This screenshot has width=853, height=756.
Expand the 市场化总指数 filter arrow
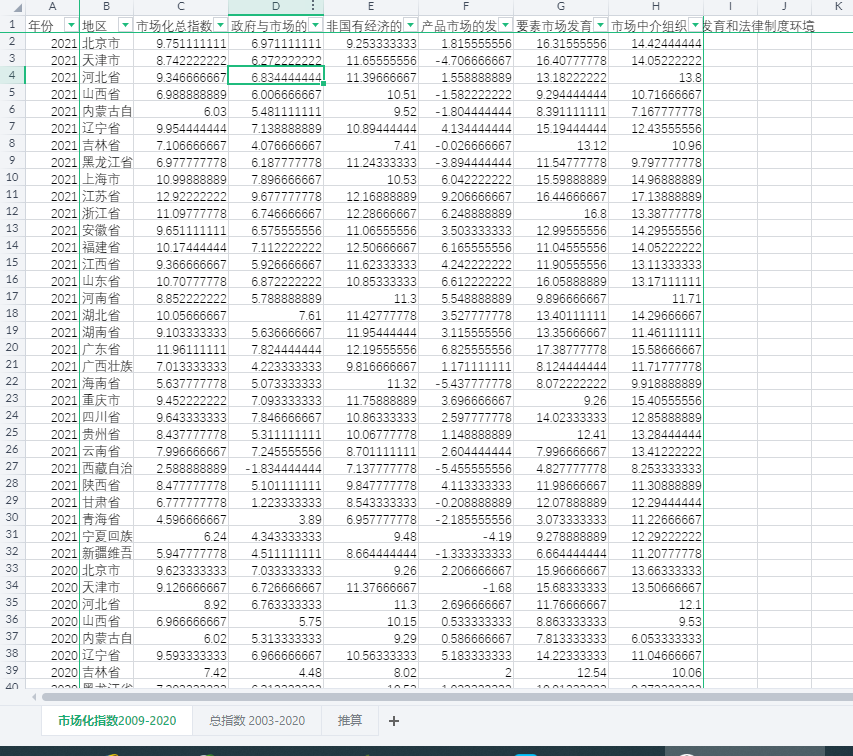coord(219,25)
